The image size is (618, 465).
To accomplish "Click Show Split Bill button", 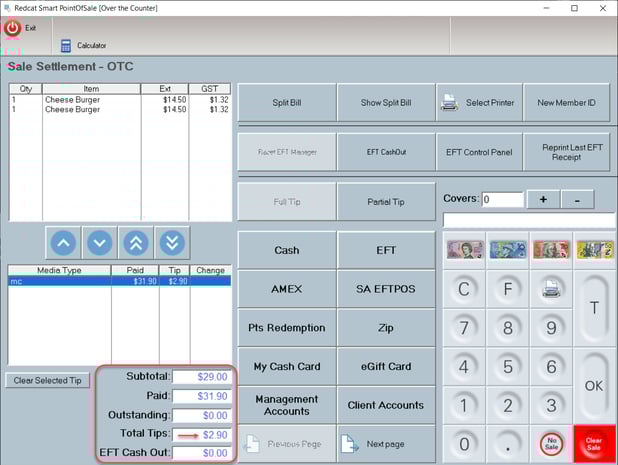I will click(386, 102).
